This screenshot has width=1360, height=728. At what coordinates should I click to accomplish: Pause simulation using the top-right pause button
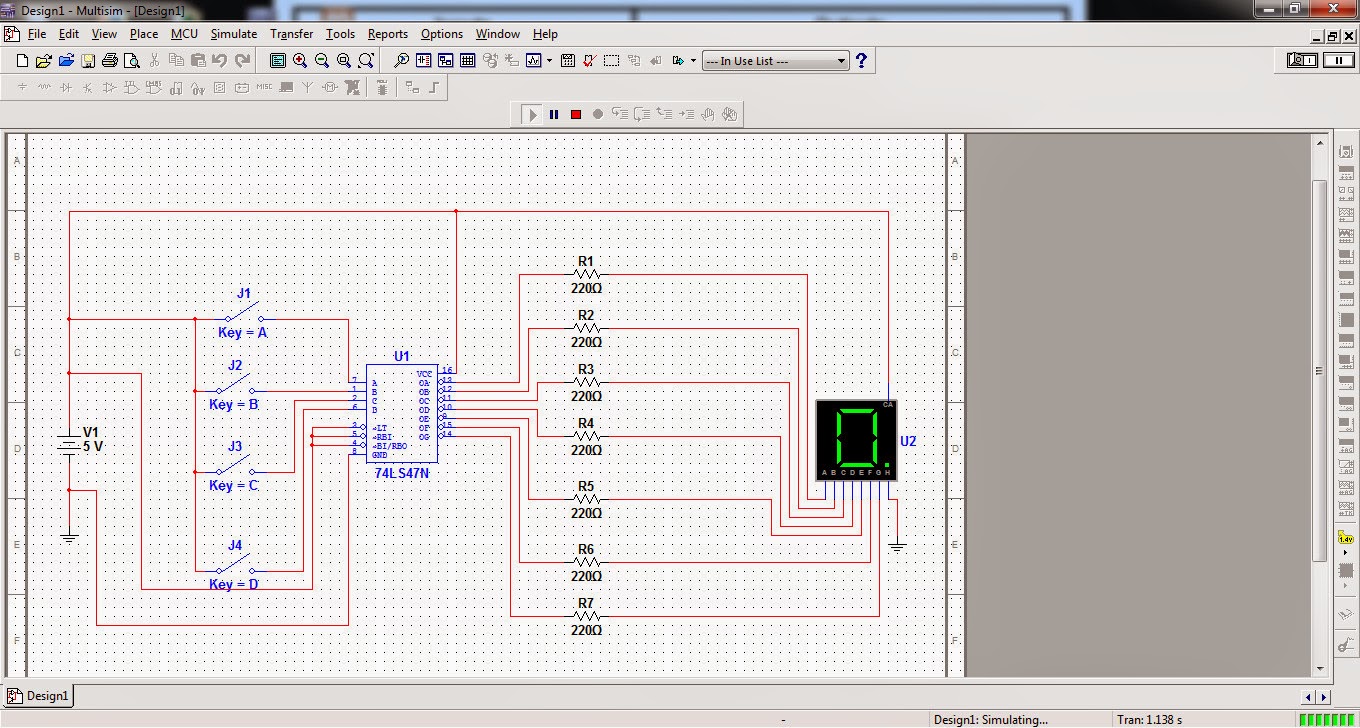point(1338,61)
